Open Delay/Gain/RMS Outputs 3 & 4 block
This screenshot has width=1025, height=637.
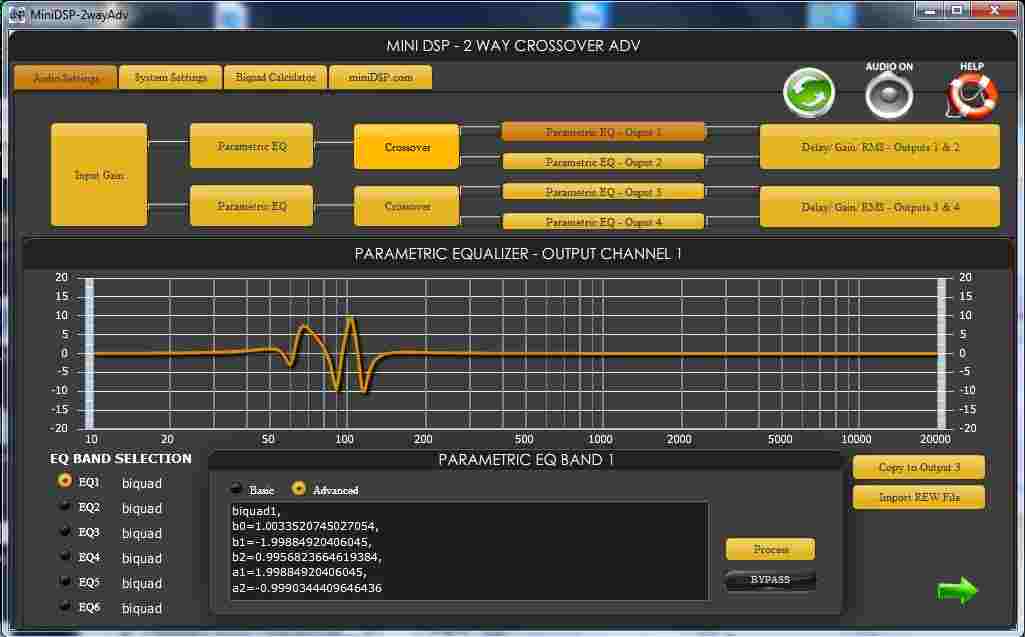[880, 207]
